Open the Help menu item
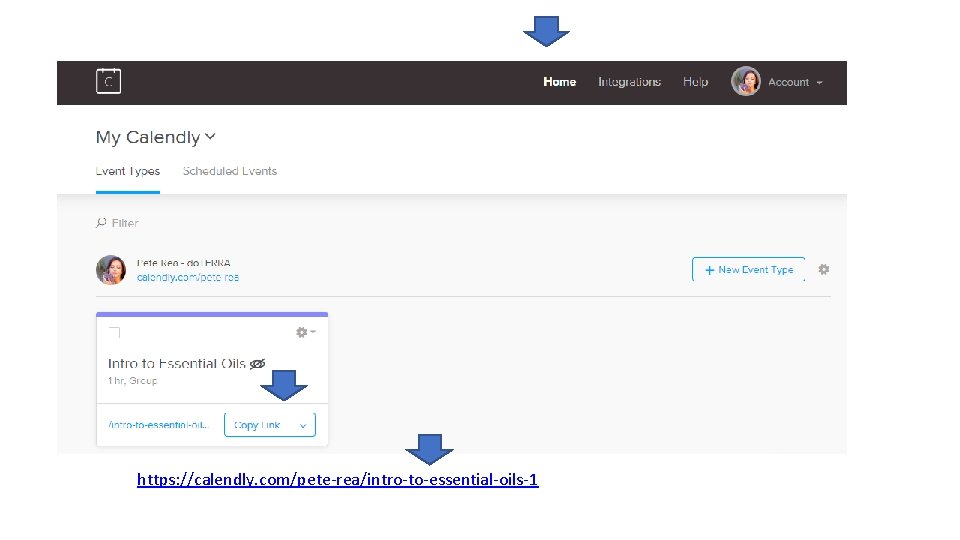The width and height of the screenshot is (960, 540). click(x=696, y=82)
